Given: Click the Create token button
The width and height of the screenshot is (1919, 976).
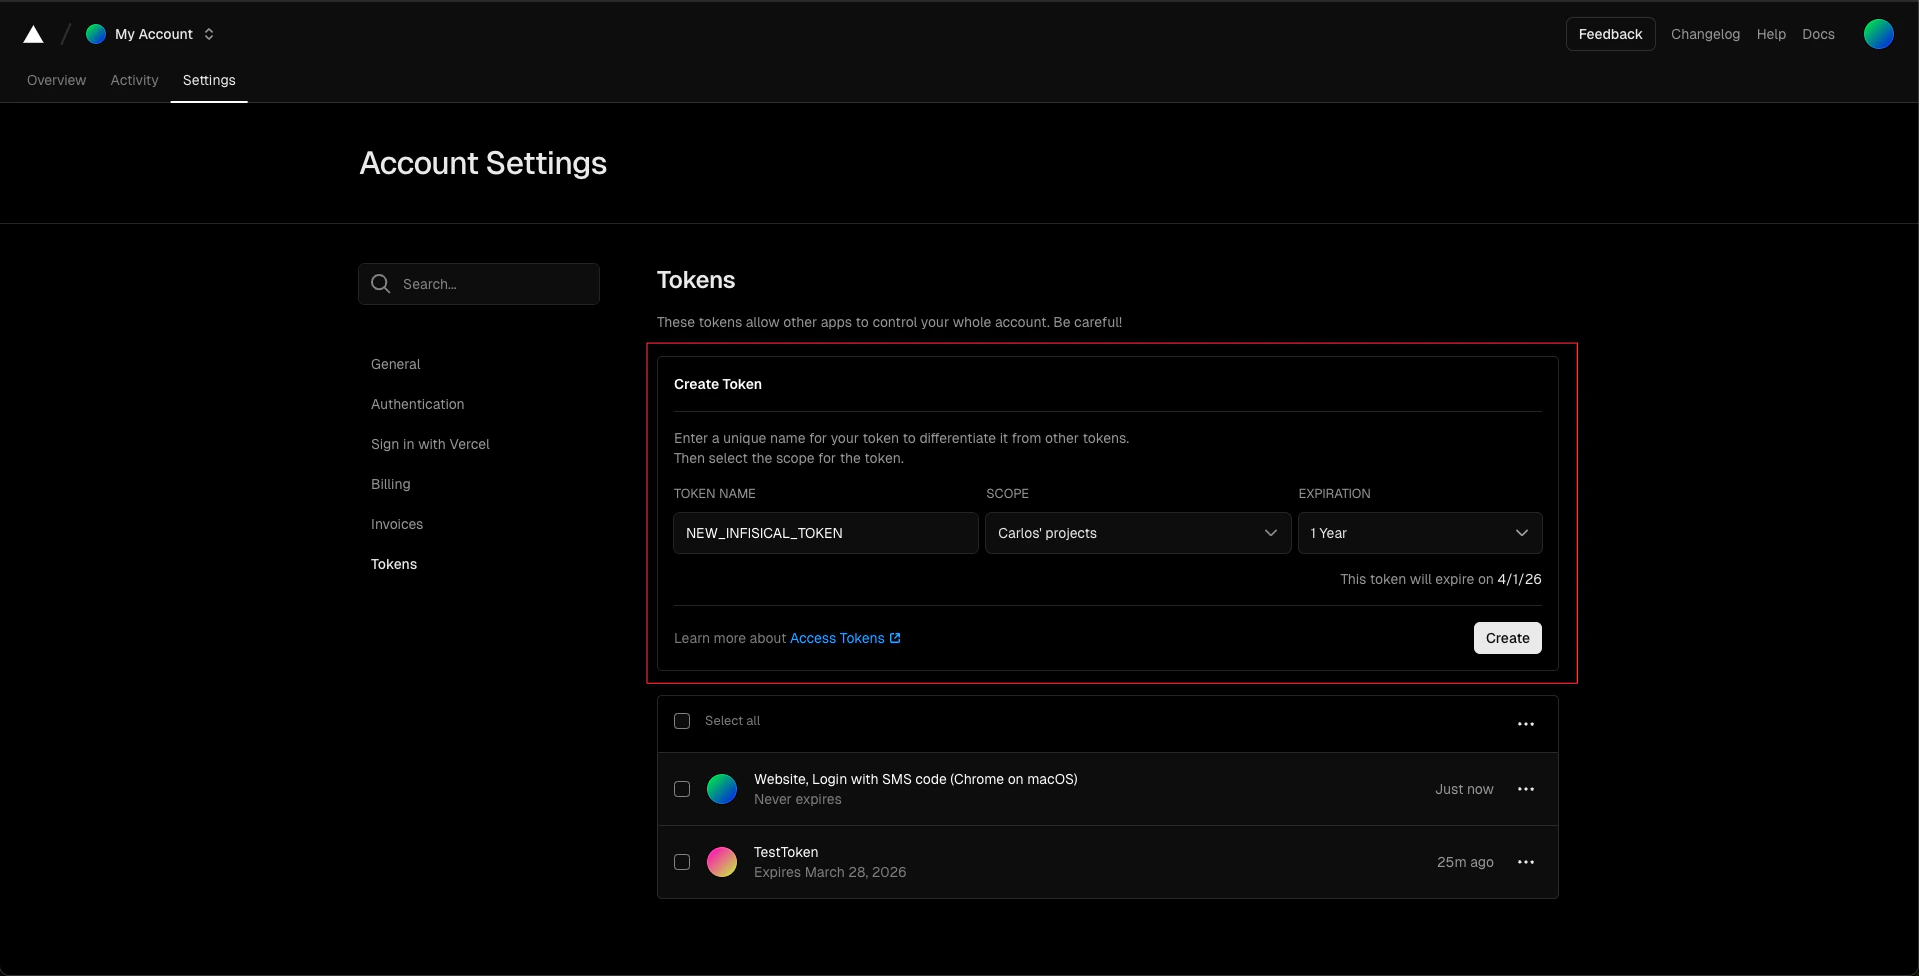Looking at the screenshot, I should [x=1507, y=638].
